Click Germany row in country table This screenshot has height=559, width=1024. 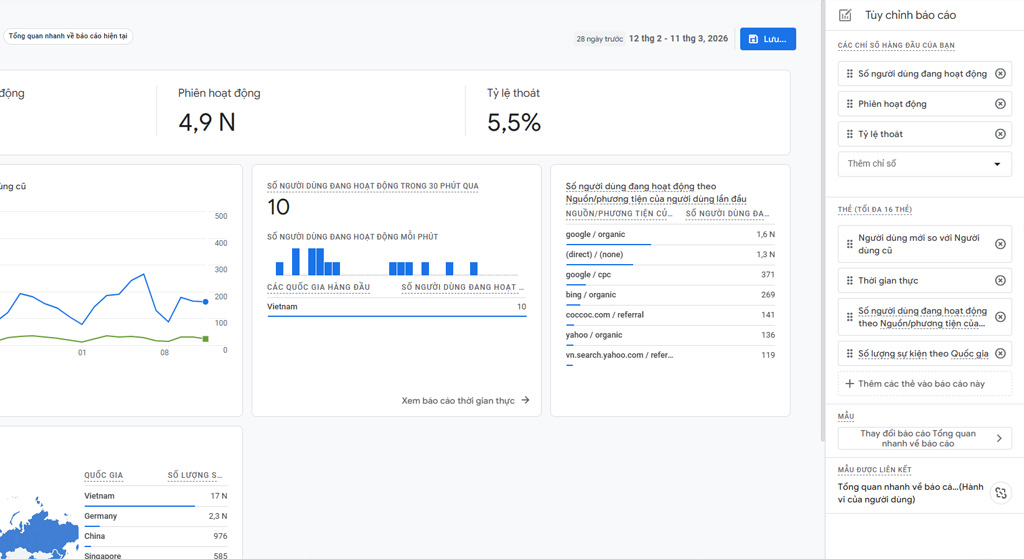point(155,517)
